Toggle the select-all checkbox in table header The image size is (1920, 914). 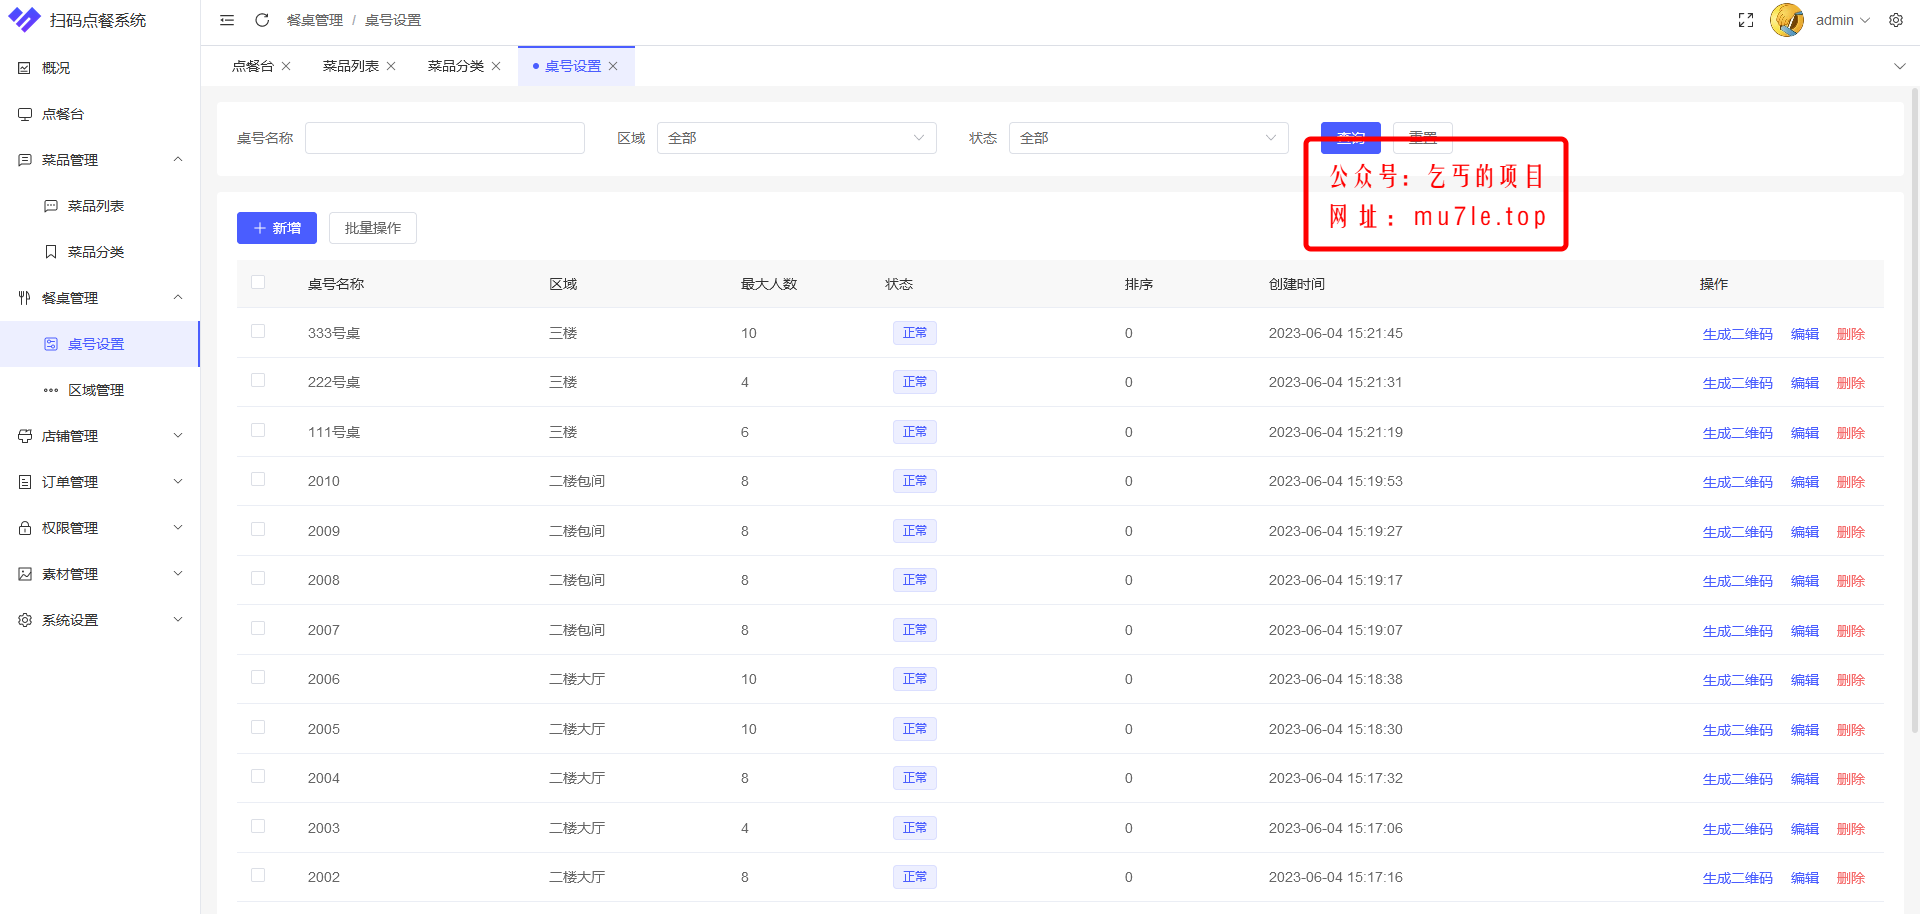coord(258,282)
